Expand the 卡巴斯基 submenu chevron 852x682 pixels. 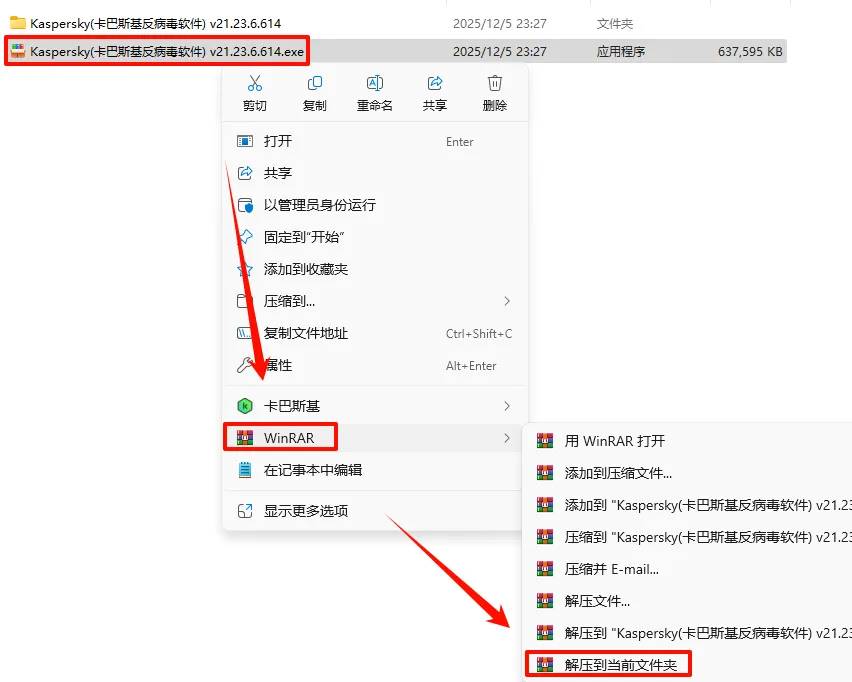coord(507,406)
